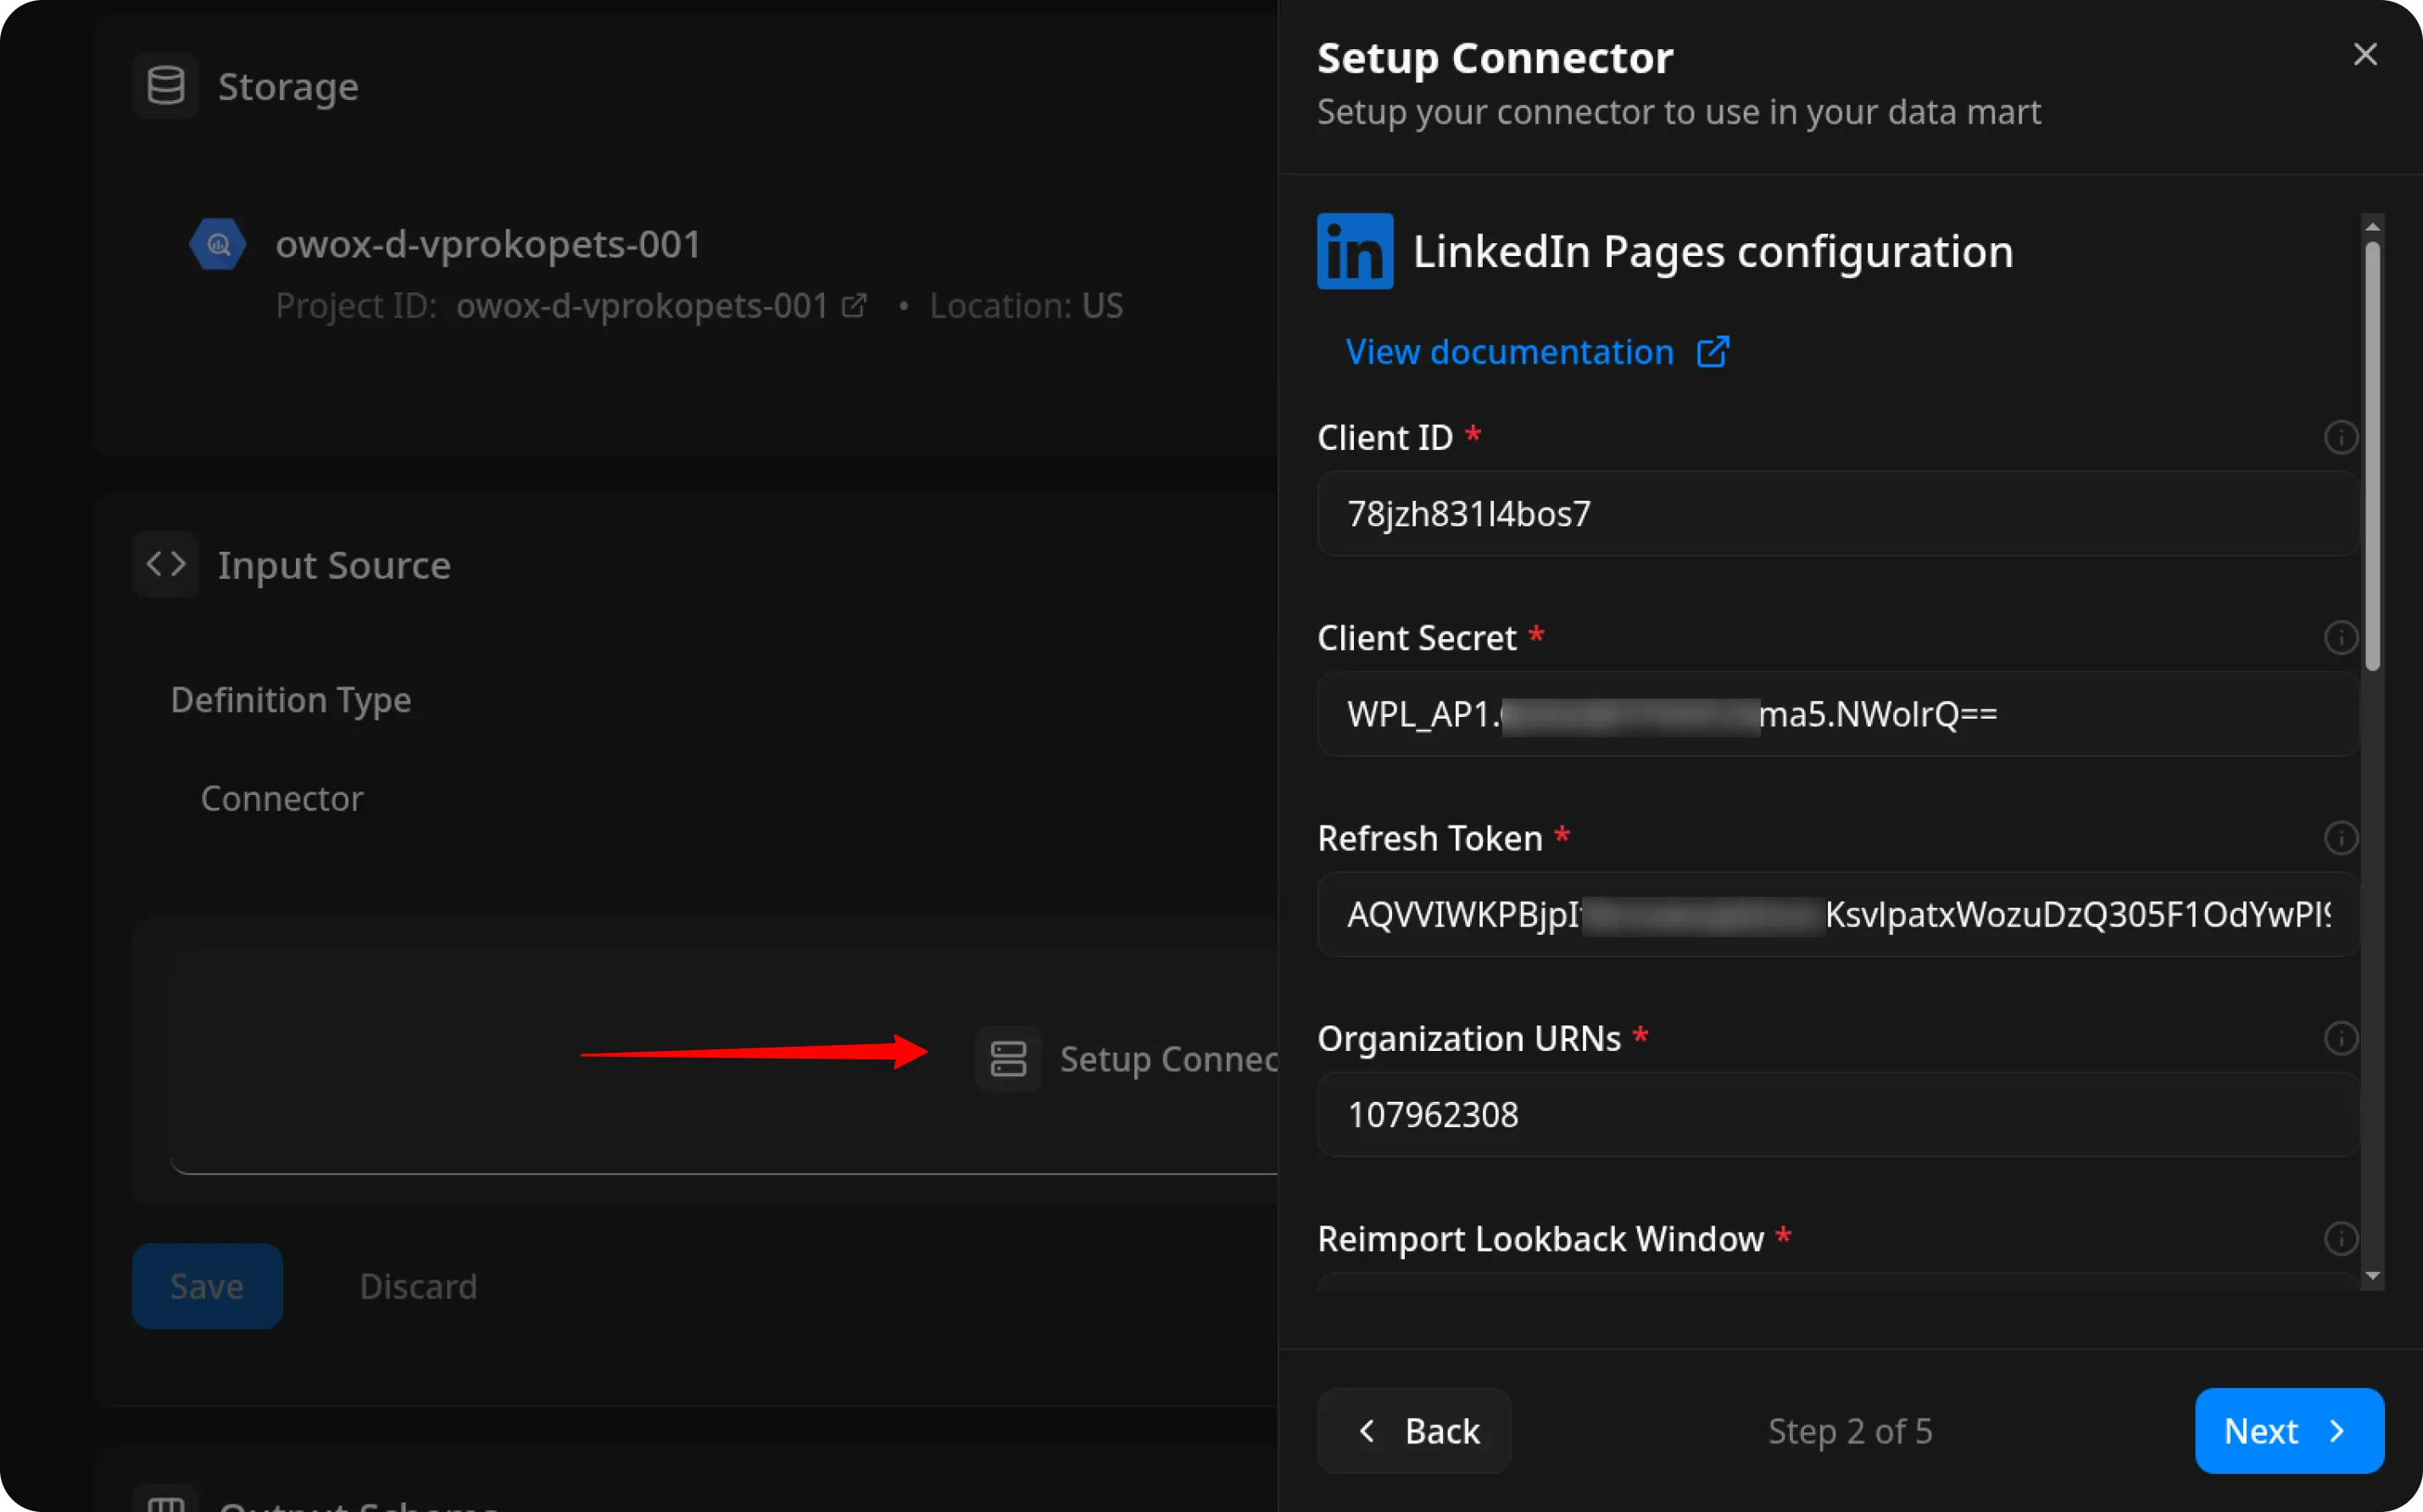Click scrollbar down arrow in configuration panel

[2372, 1276]
